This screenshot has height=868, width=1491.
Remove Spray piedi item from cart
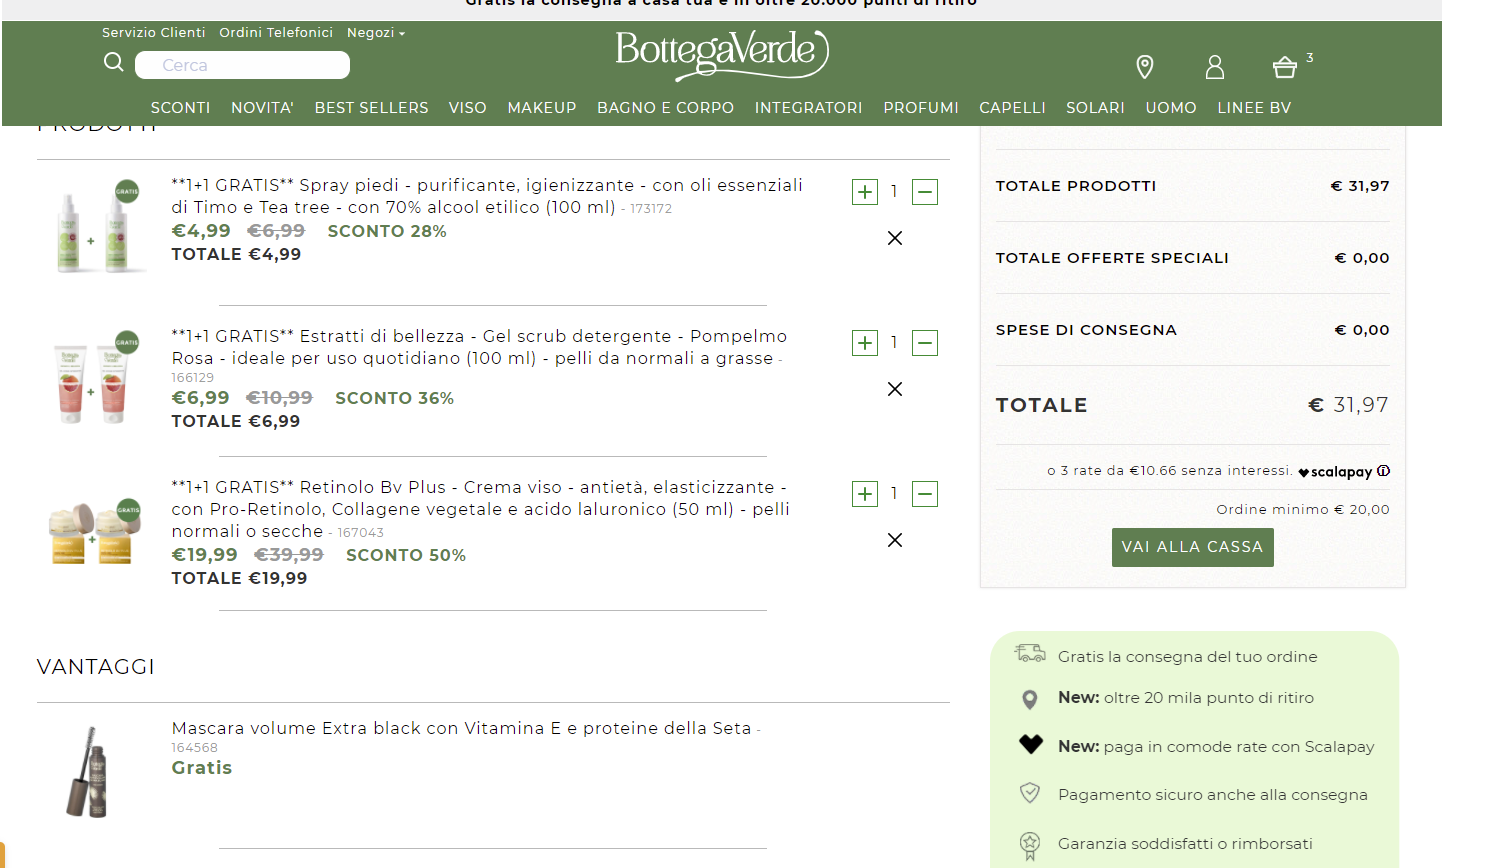(x=895, y=238)
